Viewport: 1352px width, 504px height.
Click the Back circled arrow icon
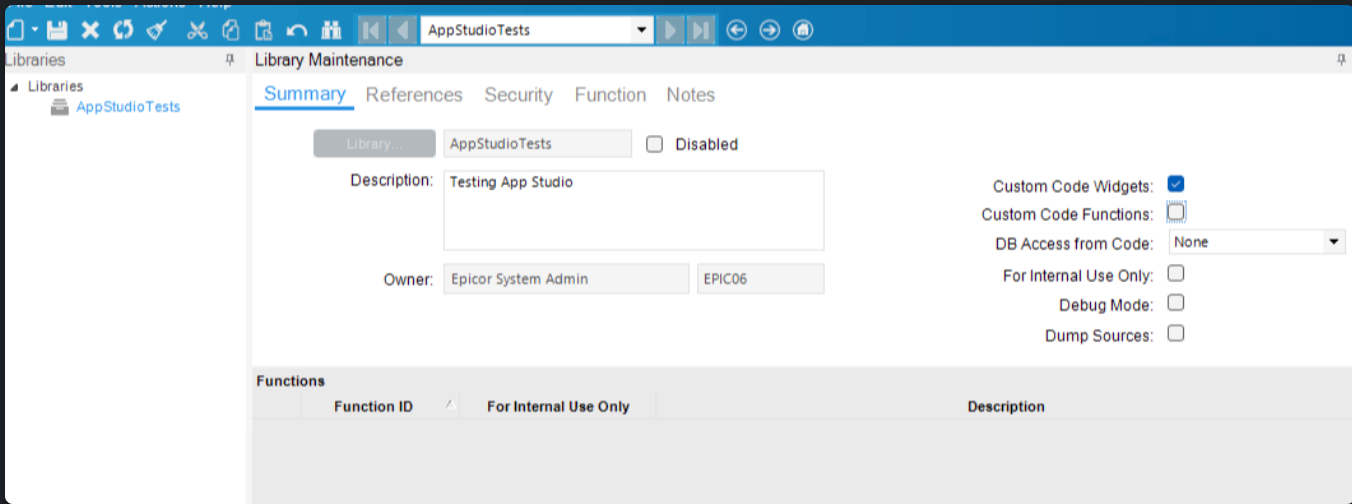click(737, 30)
